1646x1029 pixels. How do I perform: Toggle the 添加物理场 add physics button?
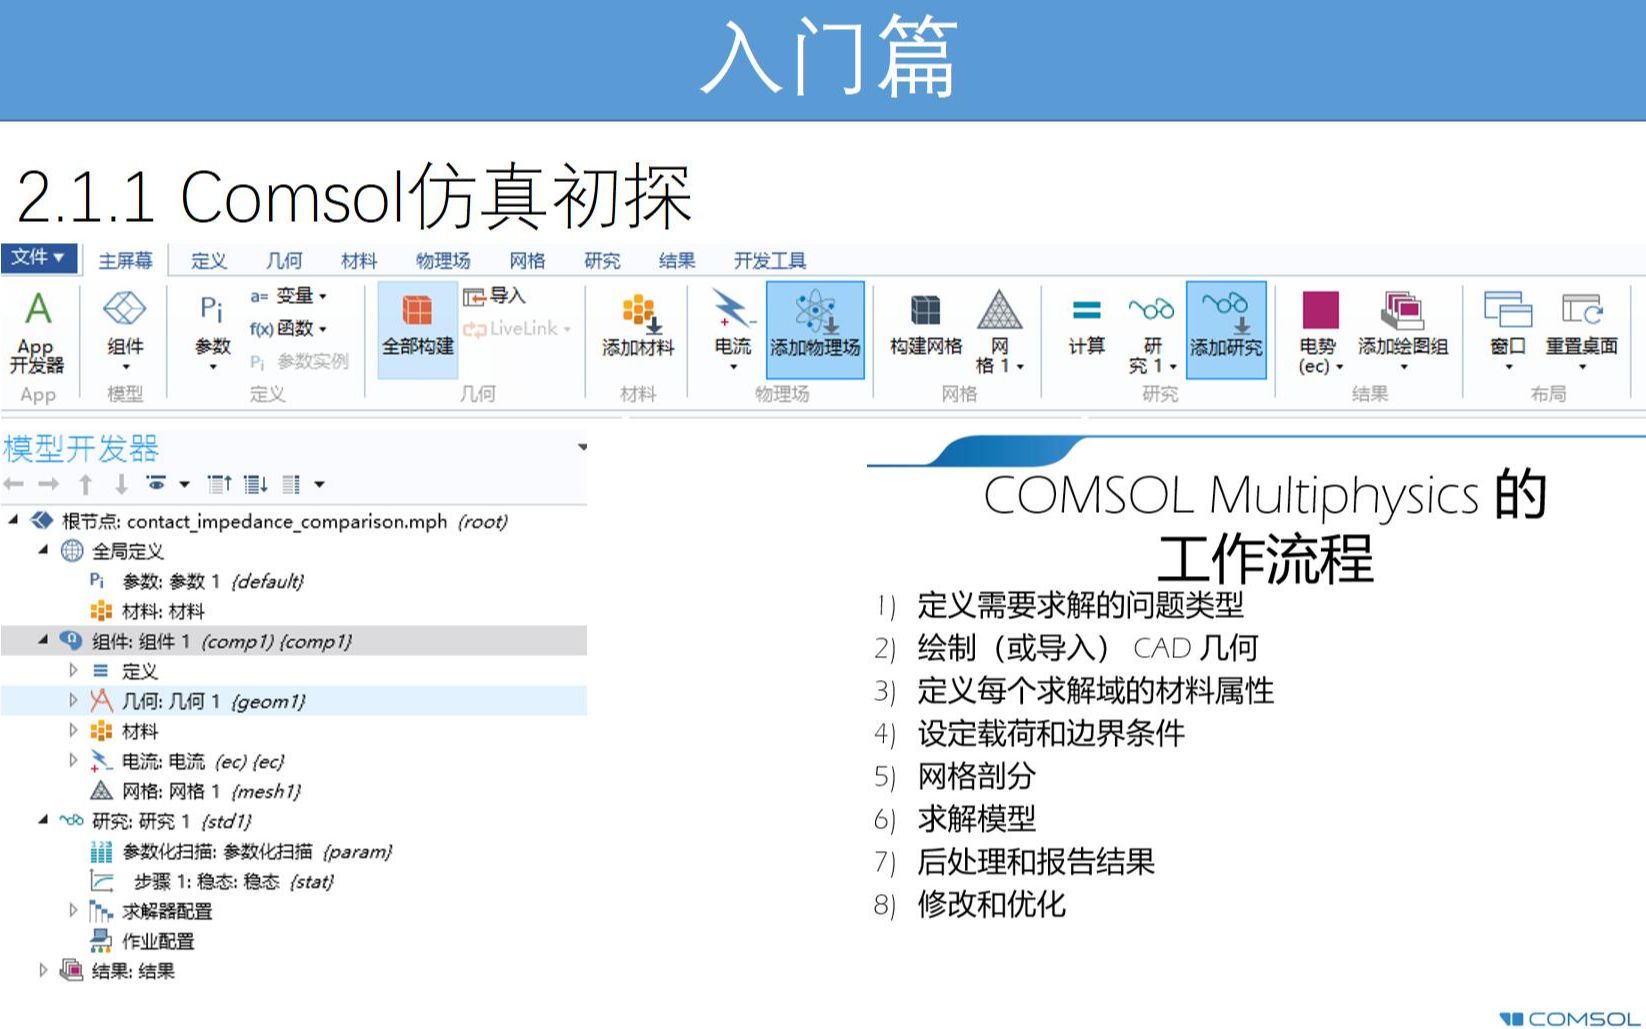pos(815,330)
